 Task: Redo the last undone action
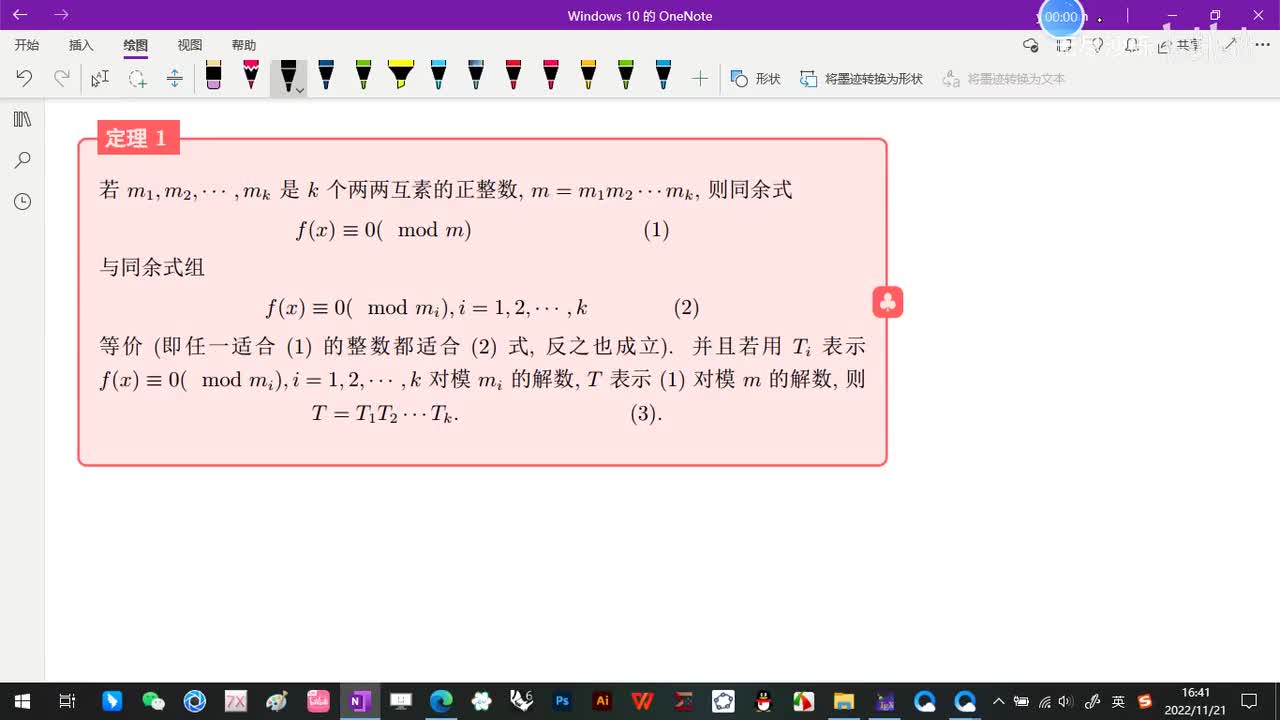click(x=62, y=78)
